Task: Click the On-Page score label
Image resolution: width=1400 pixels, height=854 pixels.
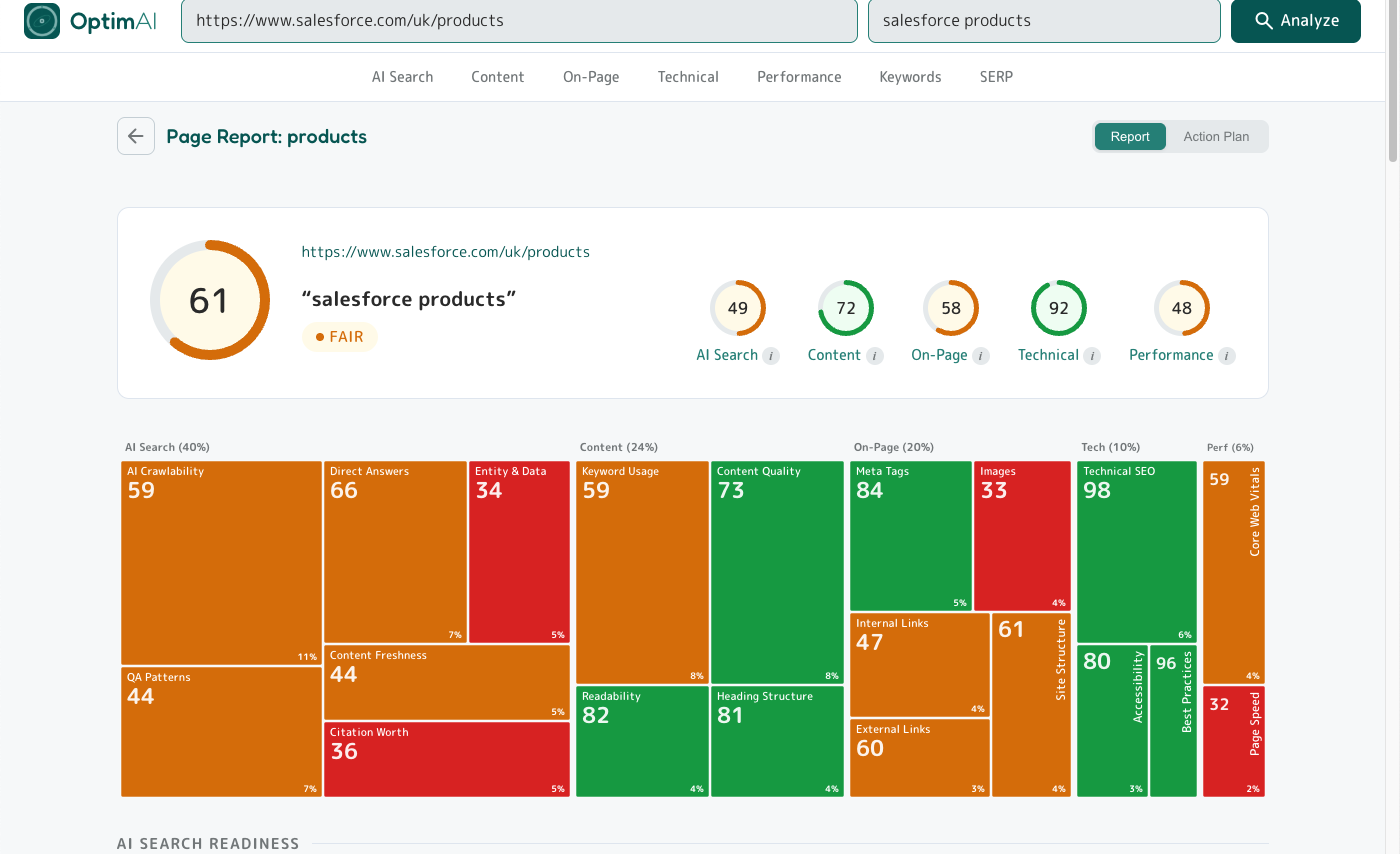Action: point(939,355)
